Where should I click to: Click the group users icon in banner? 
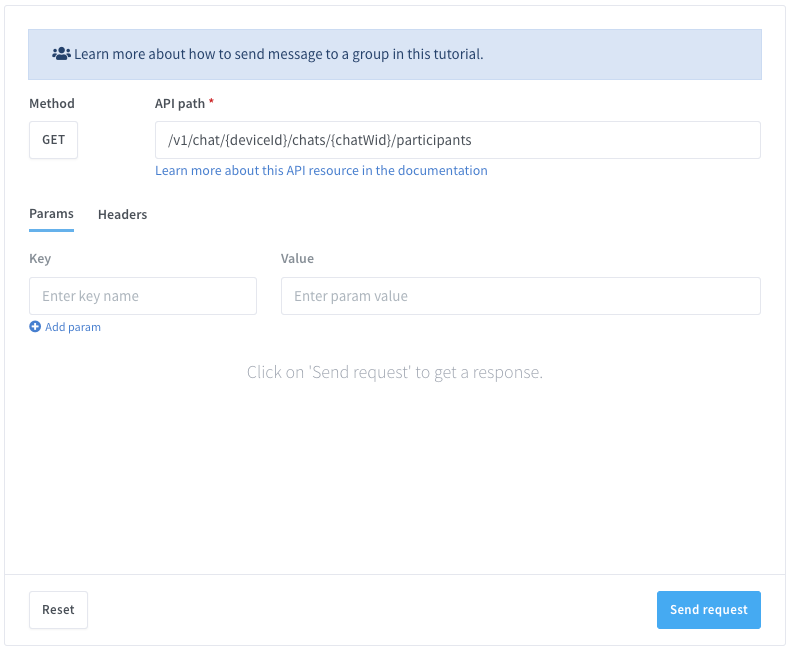61,54
